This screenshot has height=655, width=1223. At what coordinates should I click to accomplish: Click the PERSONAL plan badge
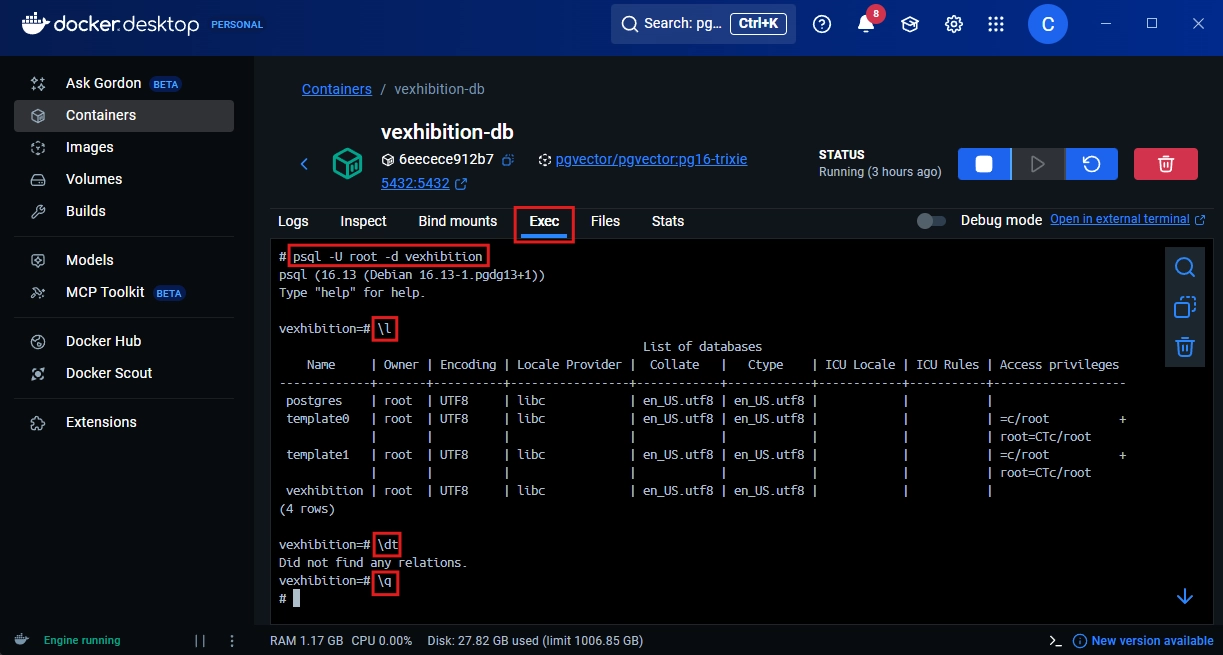[237, 25]
